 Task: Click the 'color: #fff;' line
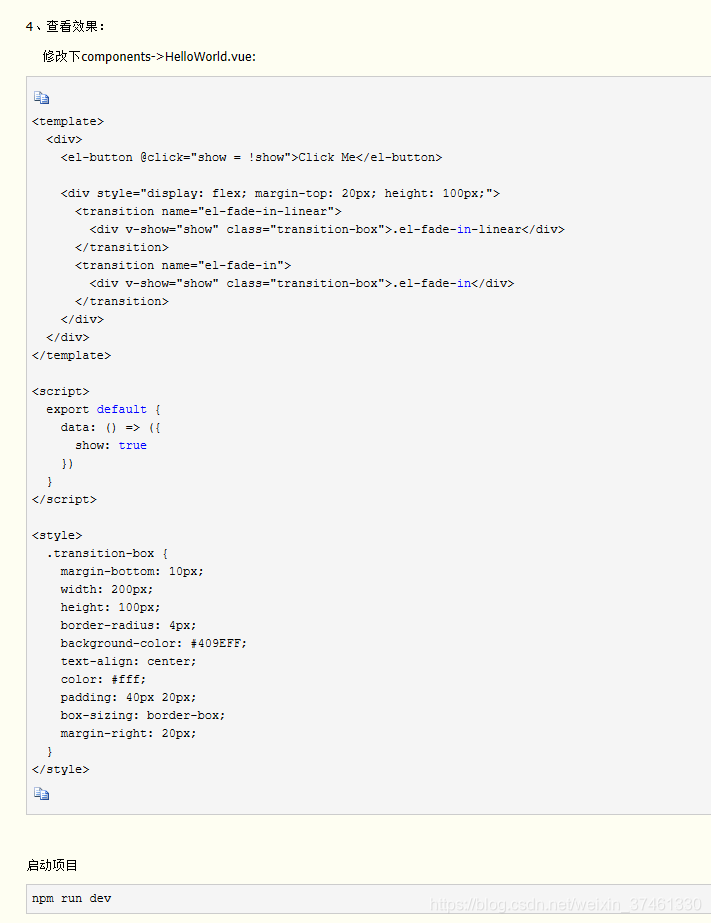pyautogui.click(x=103, y=679)
